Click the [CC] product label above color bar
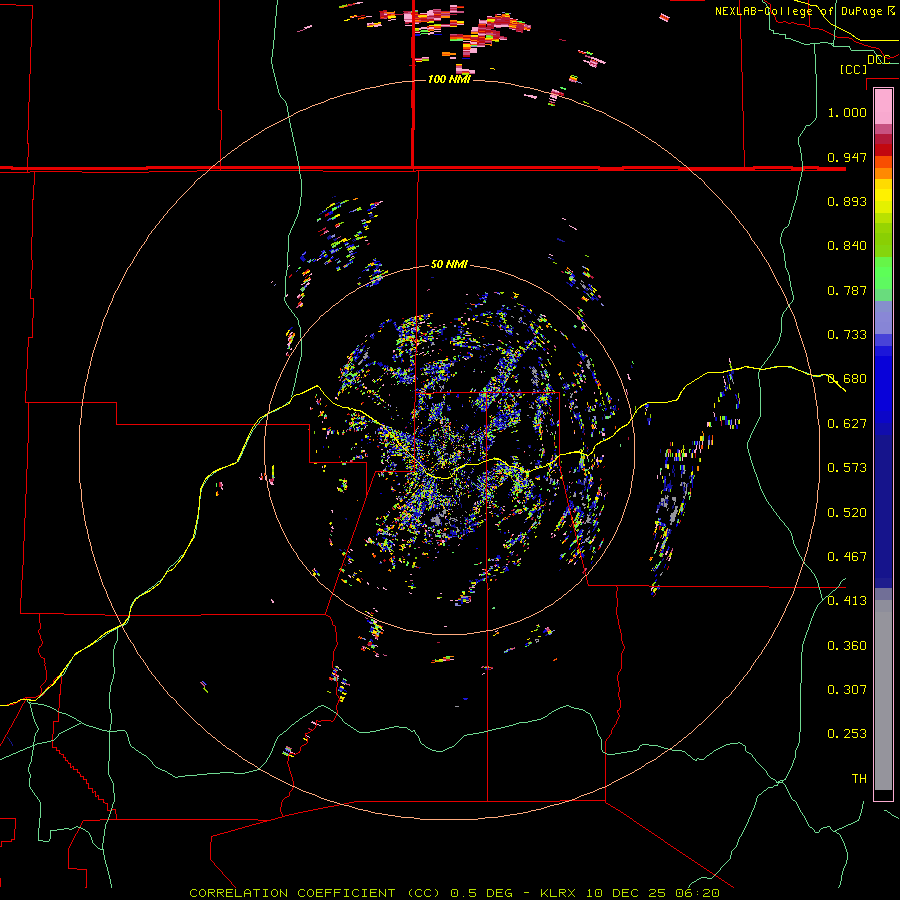This screenshot has height=900, width=900. [853, 69]
